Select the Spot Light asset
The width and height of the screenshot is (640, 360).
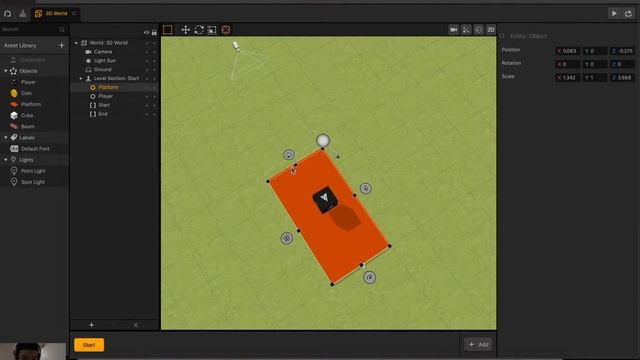pos(32,182)
